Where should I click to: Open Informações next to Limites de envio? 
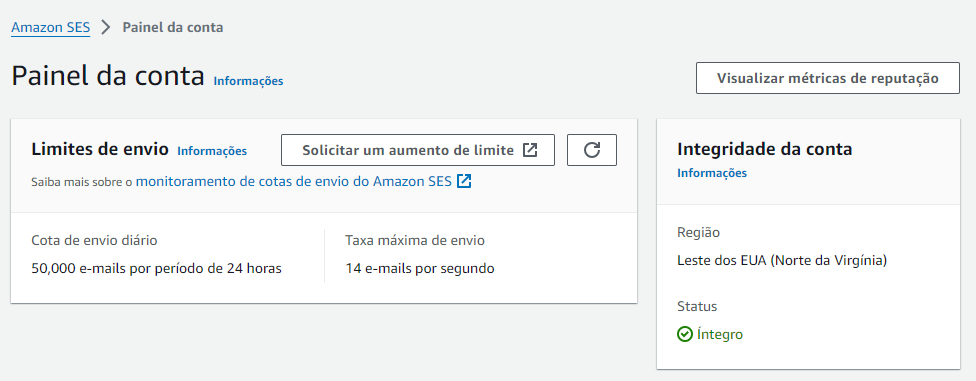tap(212, 151)
